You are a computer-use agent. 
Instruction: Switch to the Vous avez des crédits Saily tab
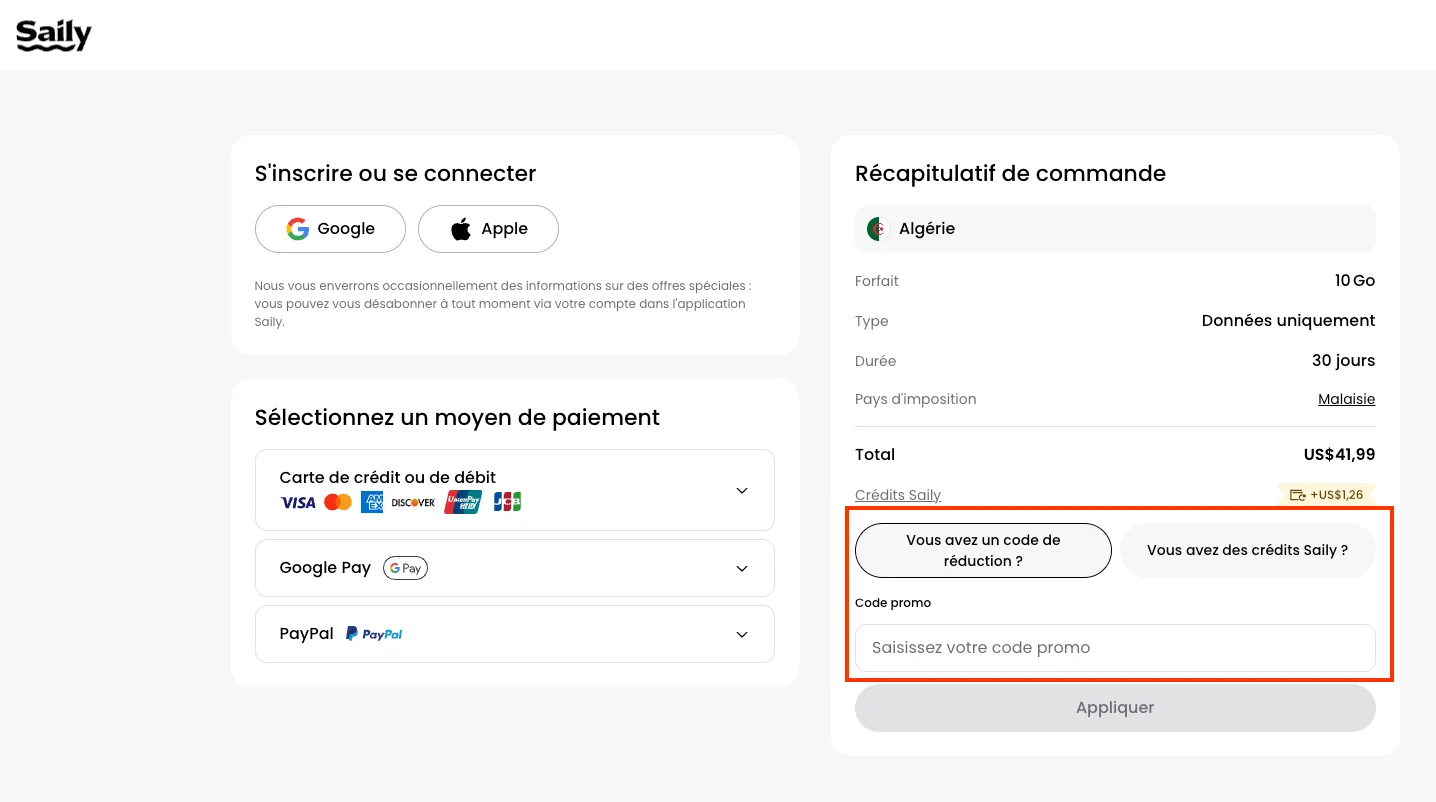(x=1247, y=550)
